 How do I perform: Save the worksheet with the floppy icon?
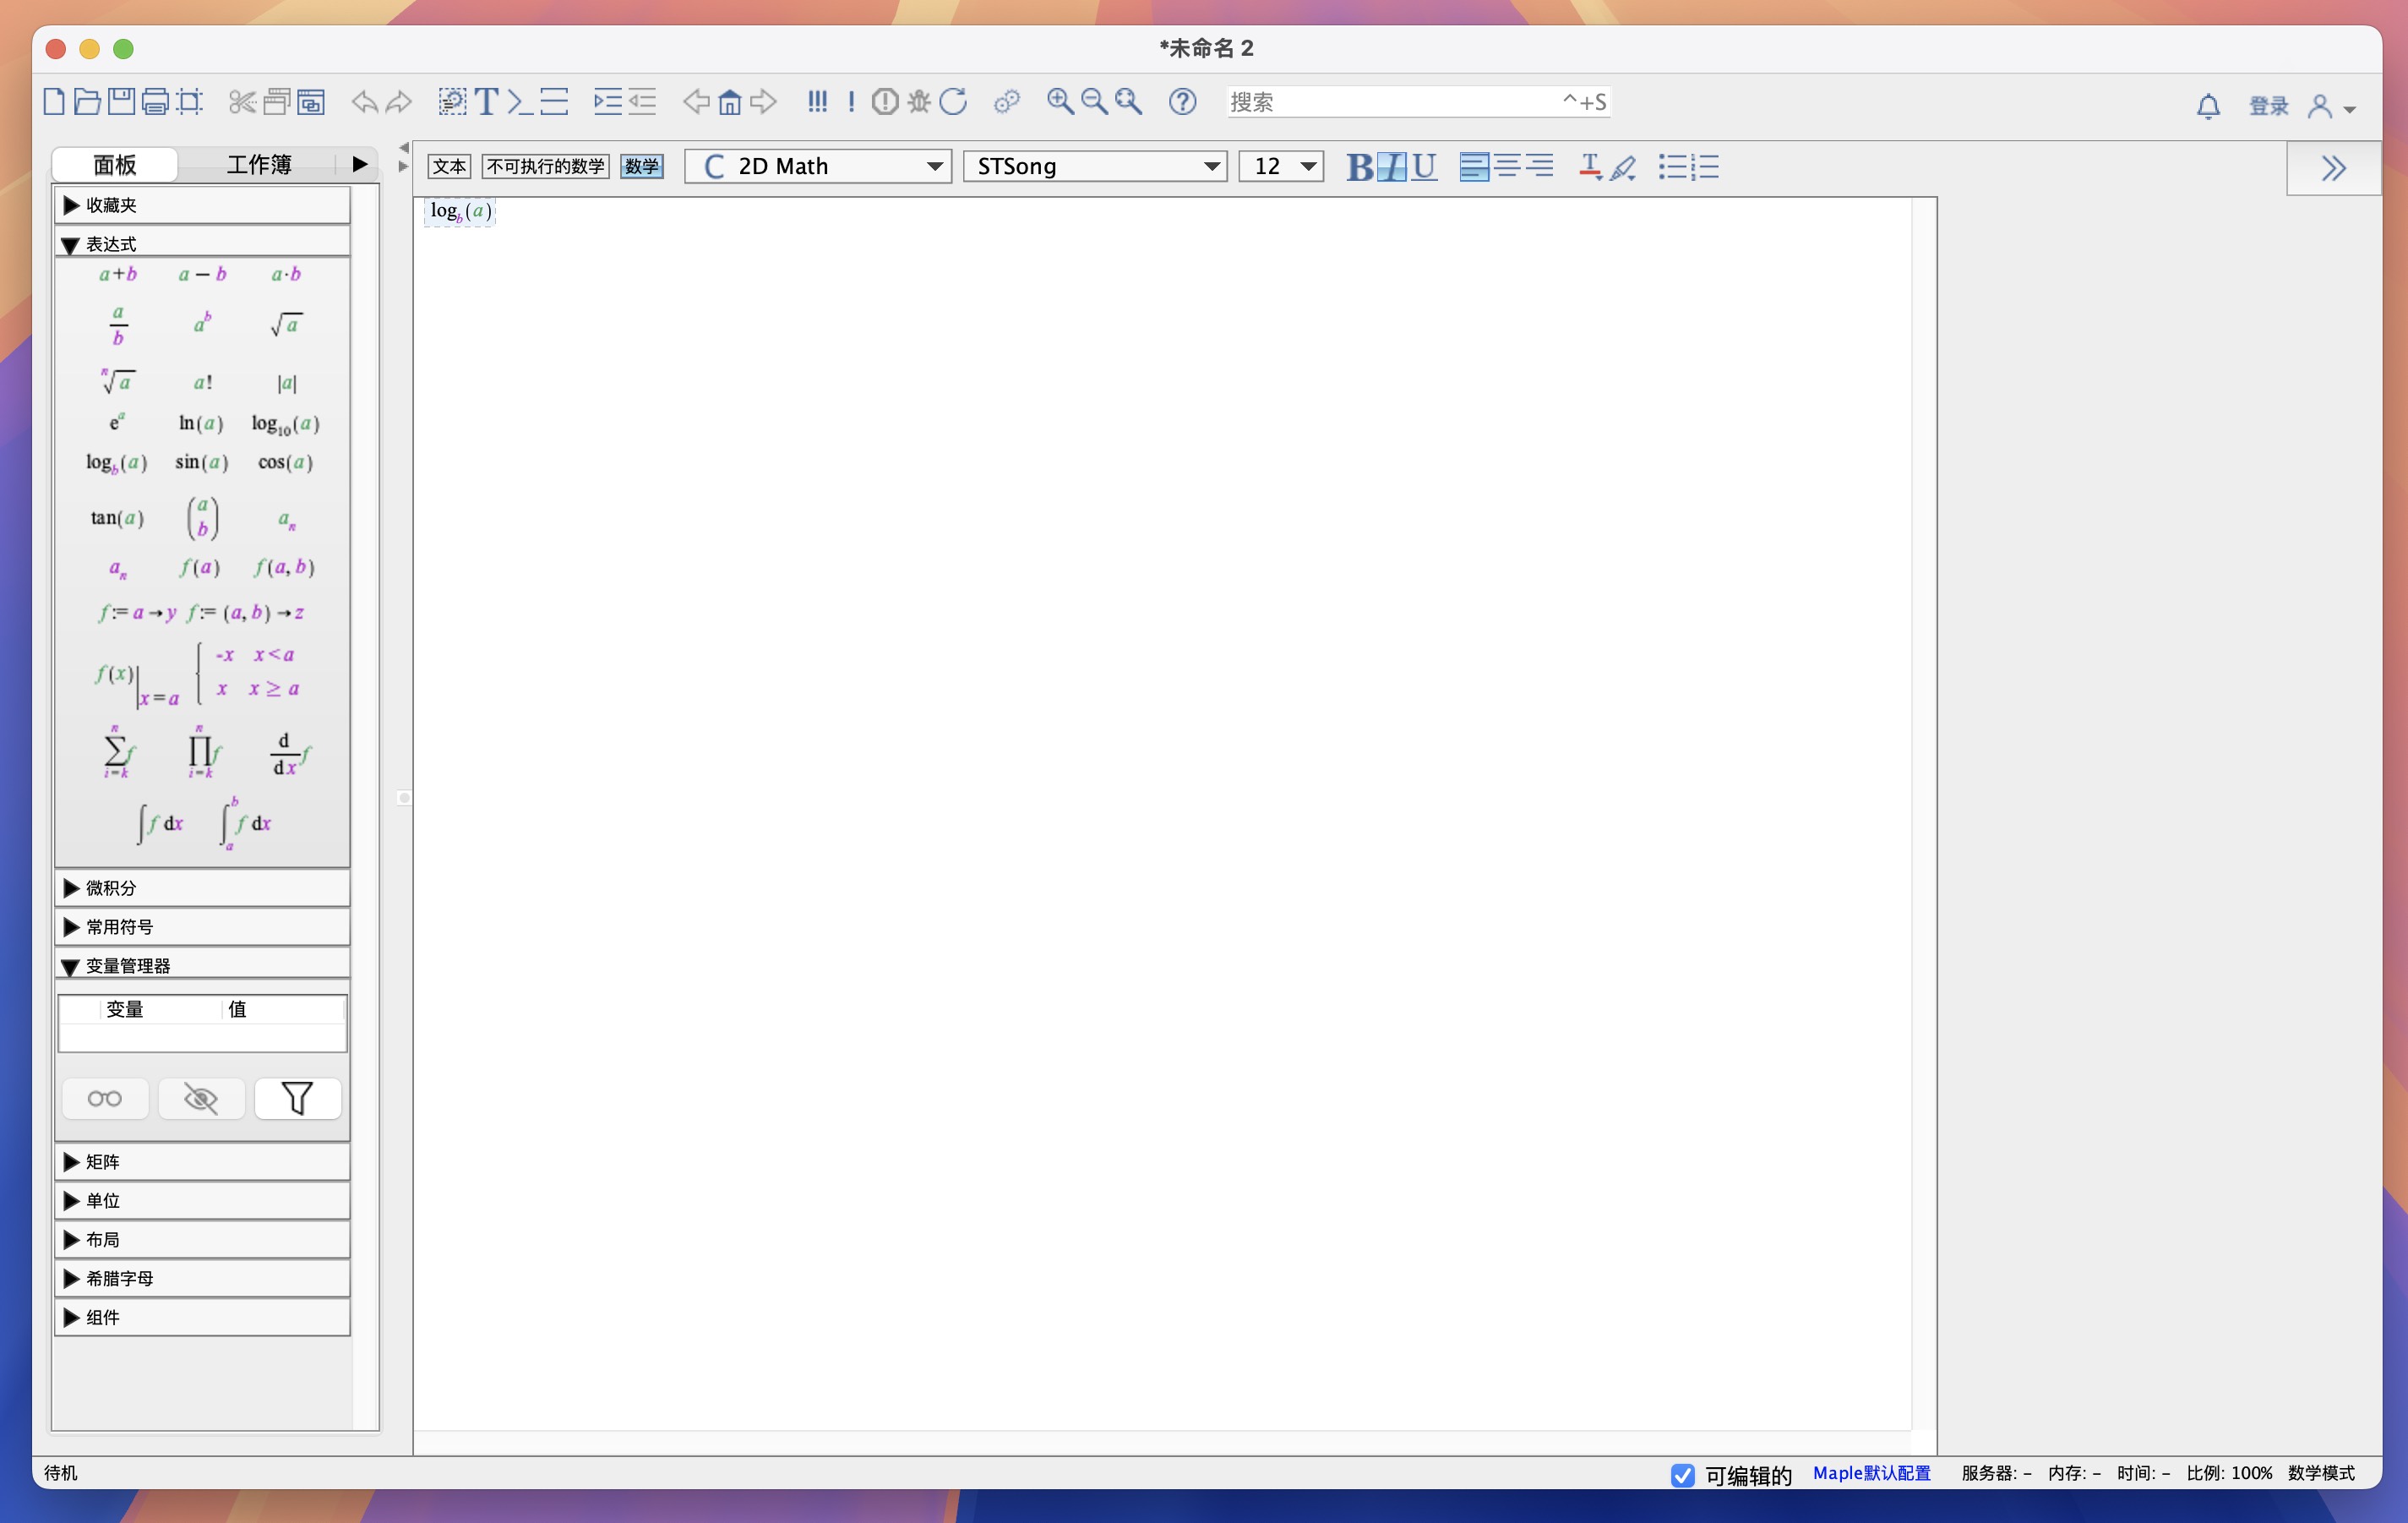[121, 102]
